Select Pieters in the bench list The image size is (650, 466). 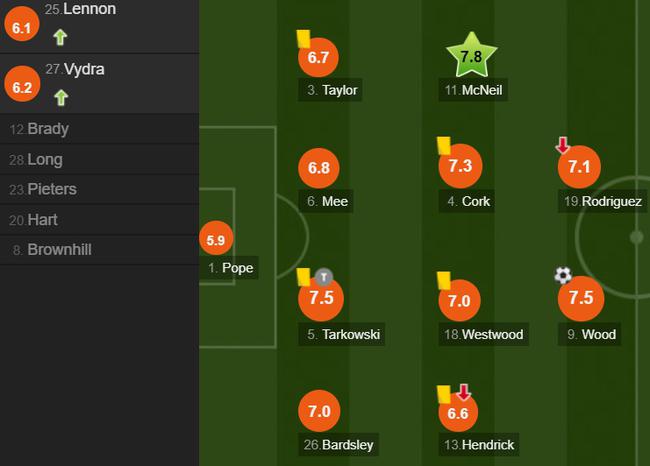click(x=99, y=189)
